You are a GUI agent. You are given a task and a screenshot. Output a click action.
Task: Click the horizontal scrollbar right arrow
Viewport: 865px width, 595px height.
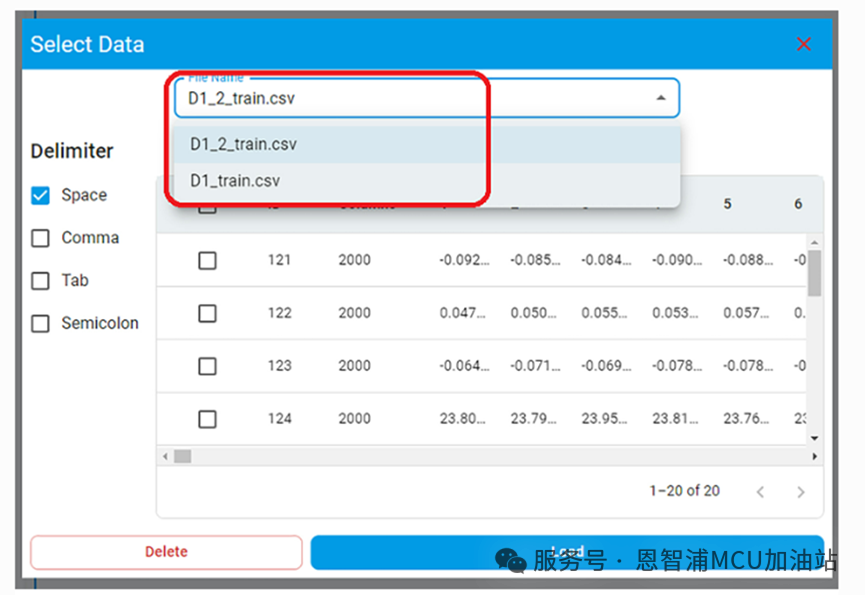(814, 457)
